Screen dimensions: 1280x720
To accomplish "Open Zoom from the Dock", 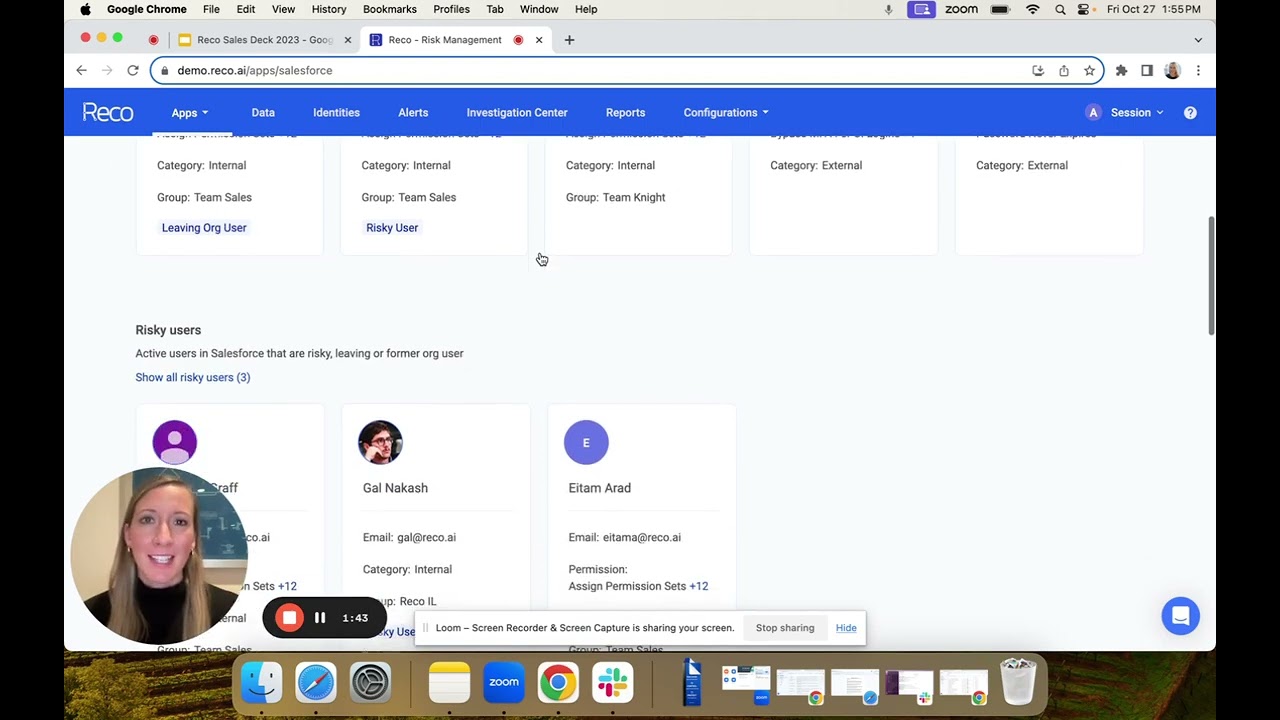I will point(504,682).
